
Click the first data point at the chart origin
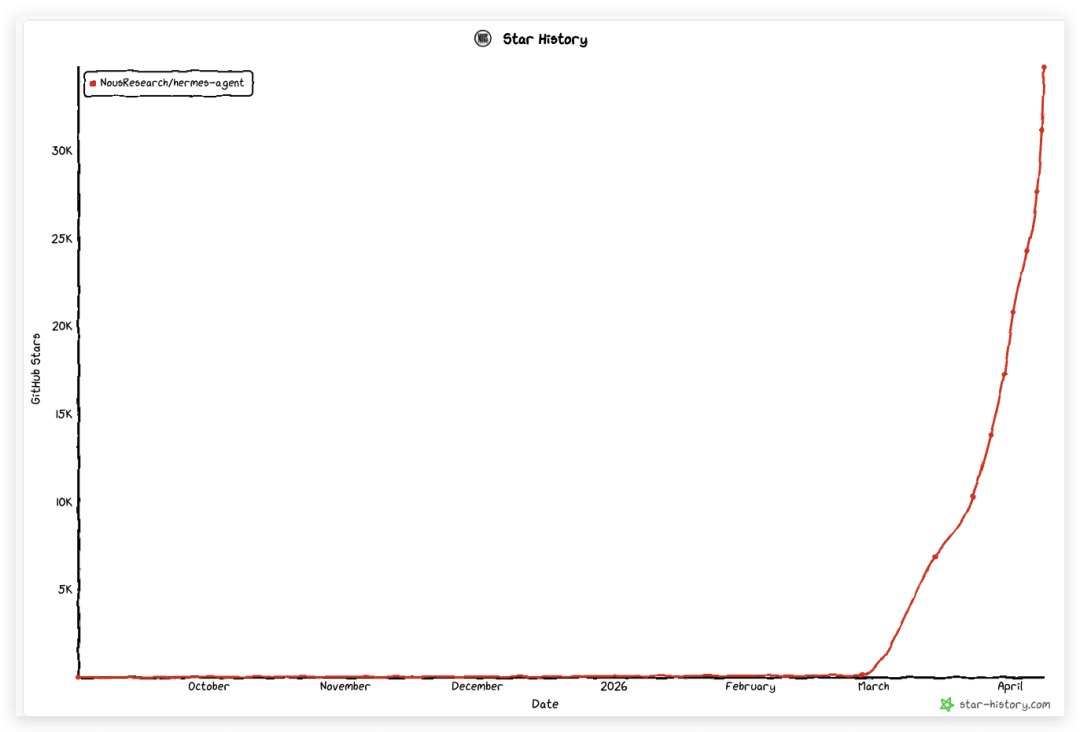click(x=78, y=677)
